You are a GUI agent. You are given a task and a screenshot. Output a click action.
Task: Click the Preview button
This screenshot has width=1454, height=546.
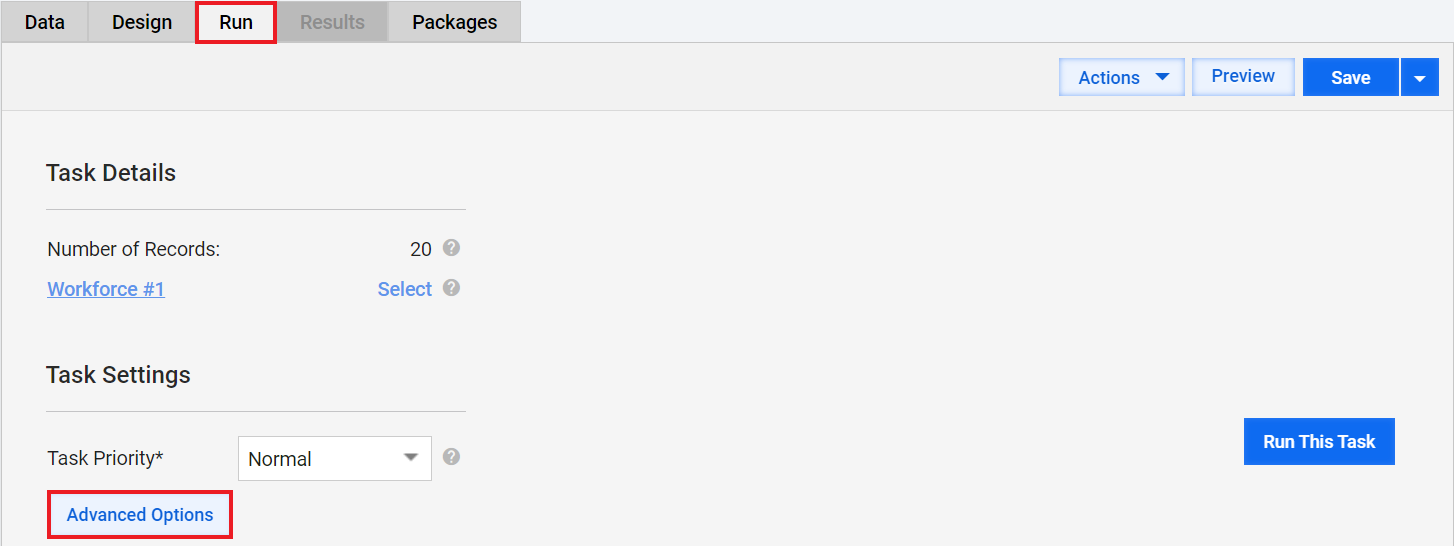[x=1243, y=76]
